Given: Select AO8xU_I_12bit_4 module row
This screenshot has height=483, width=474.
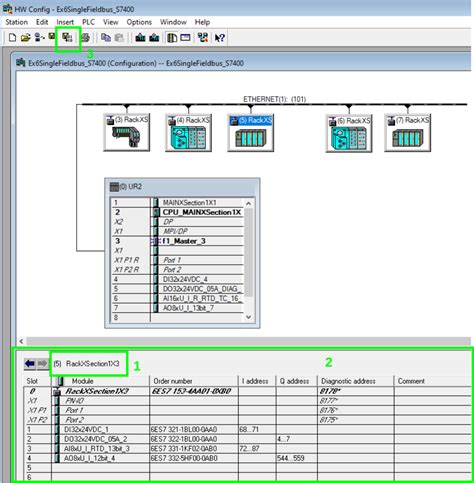Looking at the screenshot, I should tap(248, 458).
